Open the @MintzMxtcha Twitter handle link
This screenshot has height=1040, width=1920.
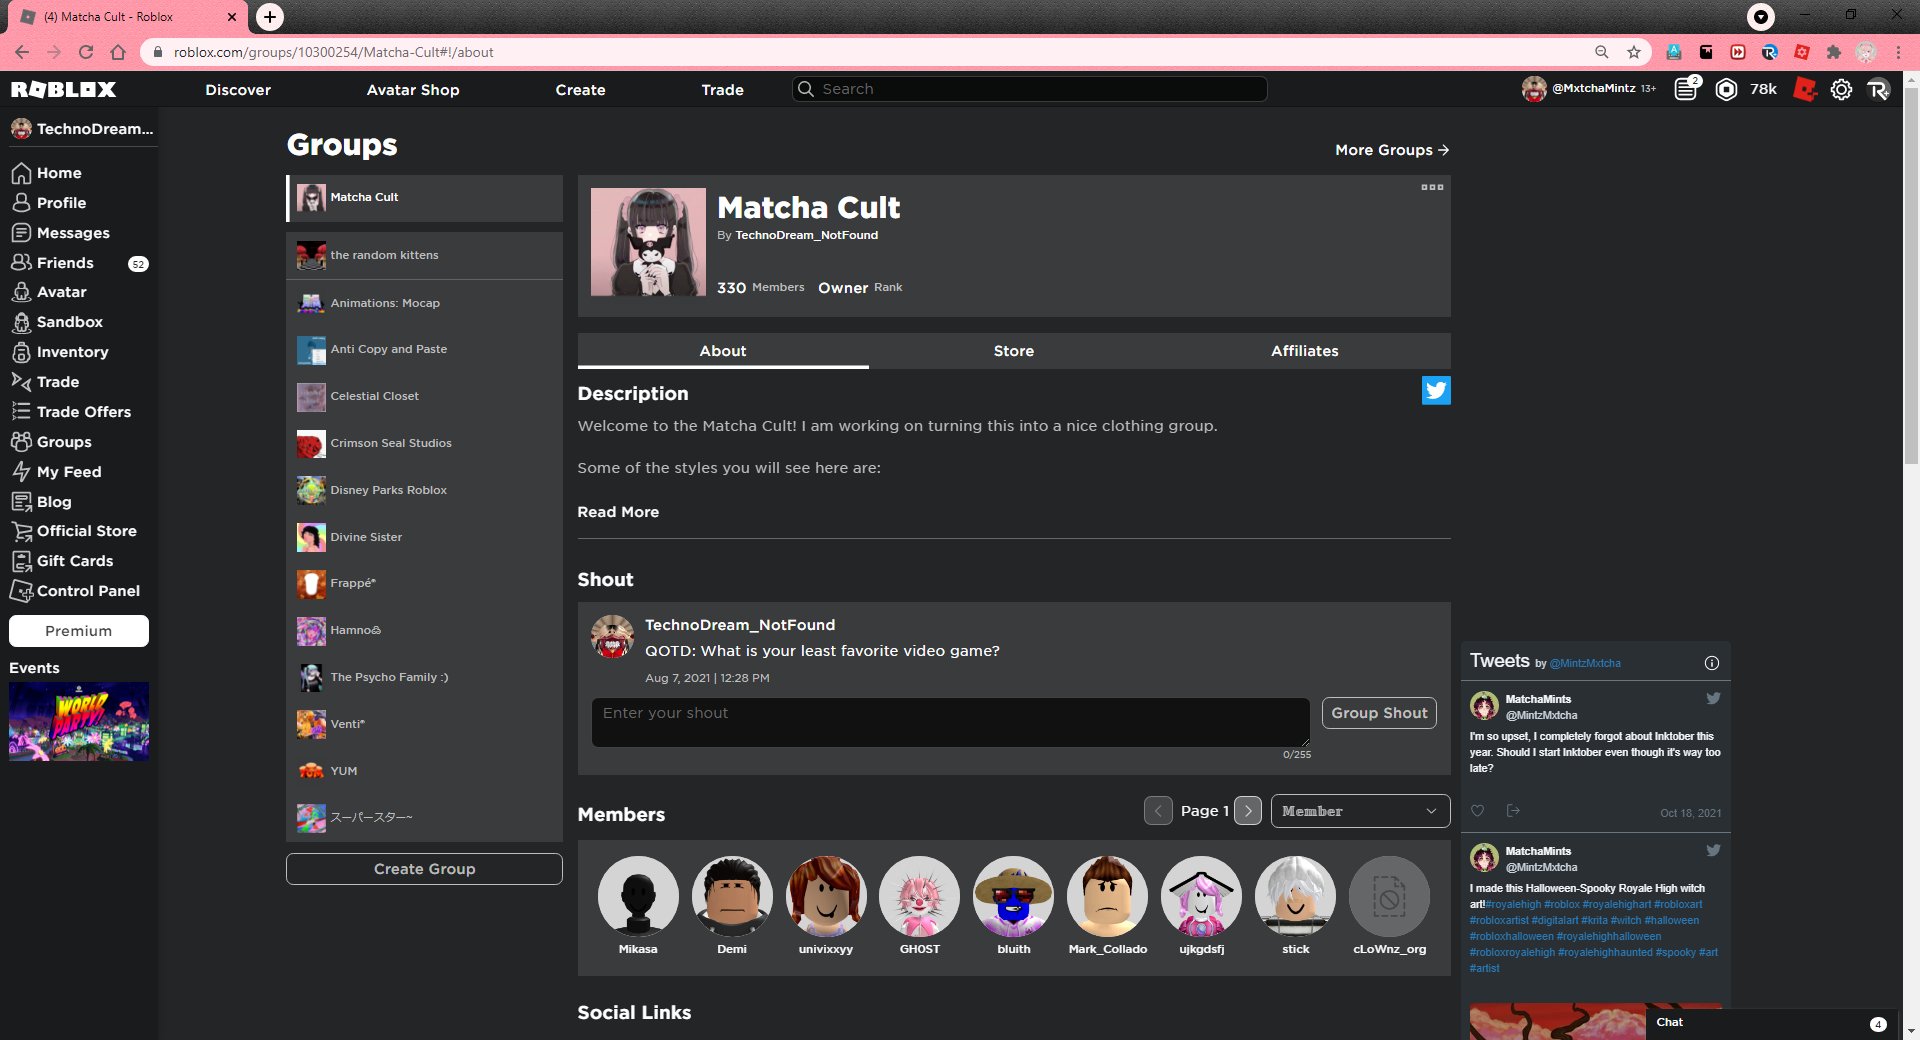point(1585,663)
